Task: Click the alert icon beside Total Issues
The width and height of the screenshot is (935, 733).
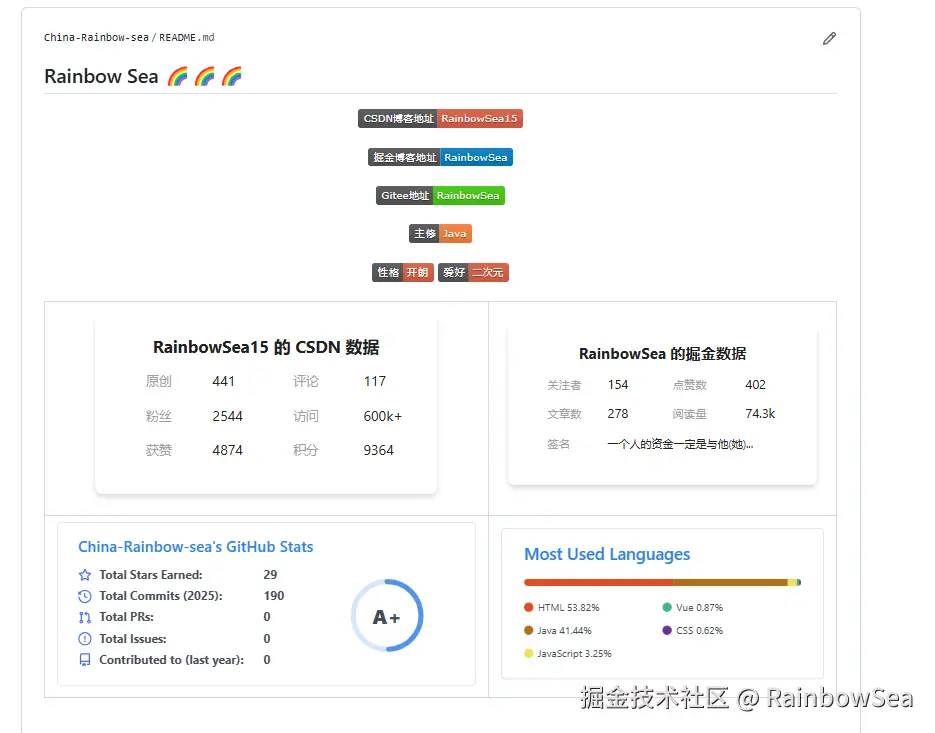Action: tap(85, 639)
